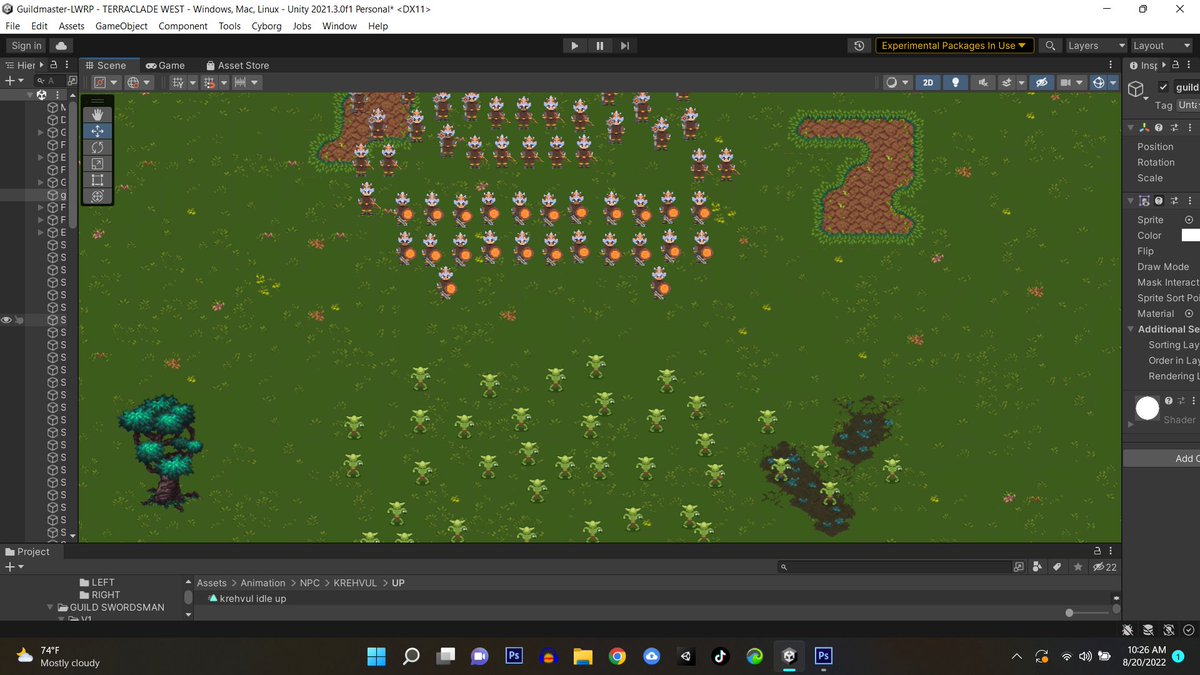Click the Step frame button
Image resolution: width=1200 pixels, height=675 pixels.
click(625, 45)
